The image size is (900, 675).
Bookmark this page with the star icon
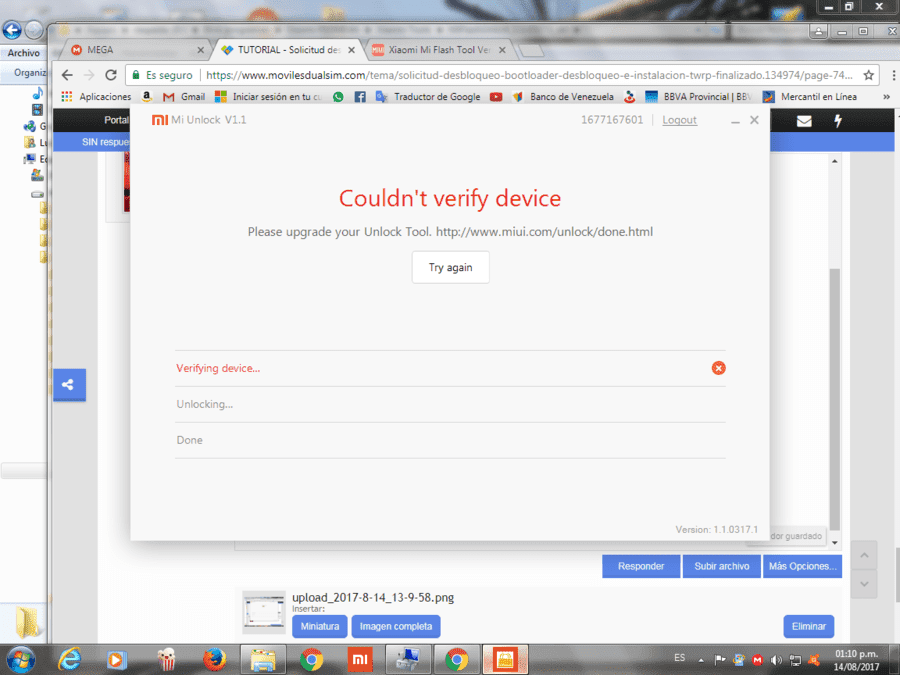868,75
